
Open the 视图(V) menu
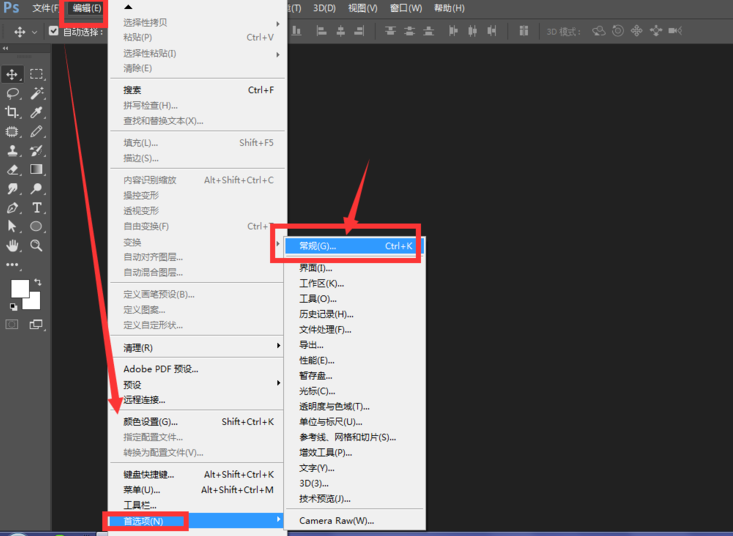[x=363, y=8]
